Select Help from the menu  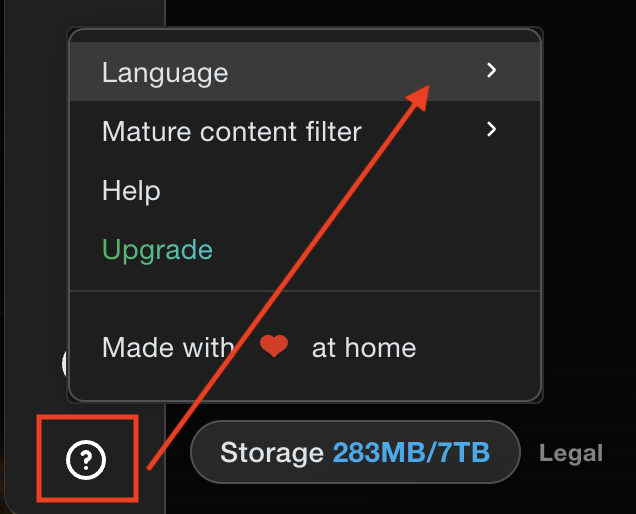click(x=131, y=190)
